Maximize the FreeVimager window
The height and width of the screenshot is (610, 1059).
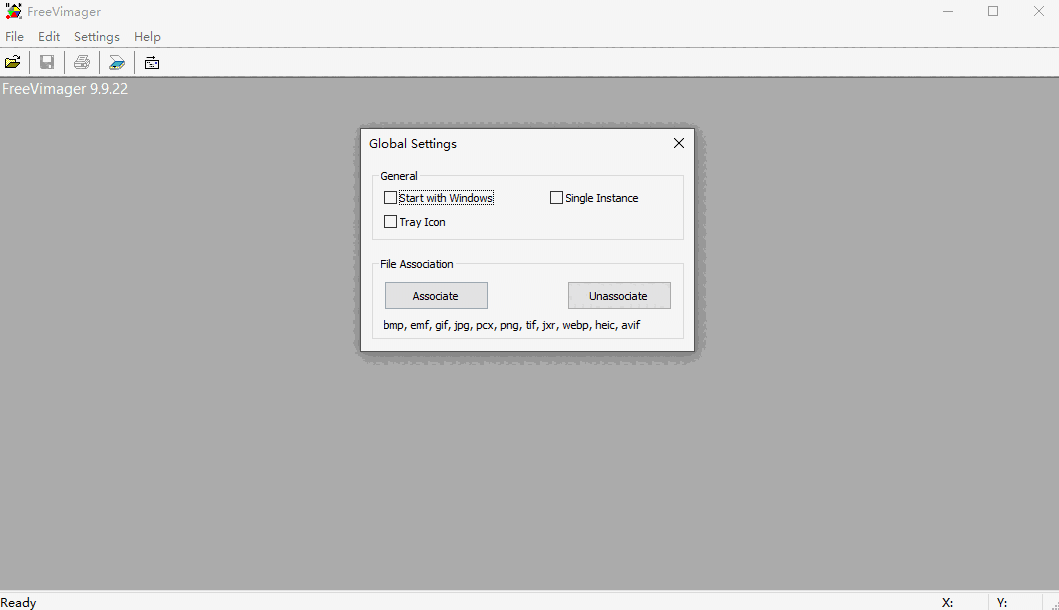click(993, 11)
